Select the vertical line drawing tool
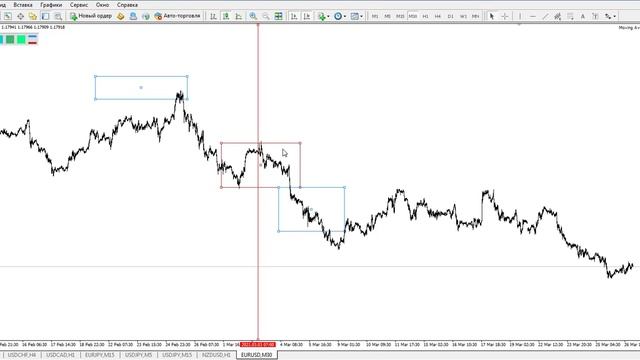The width and height of the screenshot is (640, 360). (520, 16)
